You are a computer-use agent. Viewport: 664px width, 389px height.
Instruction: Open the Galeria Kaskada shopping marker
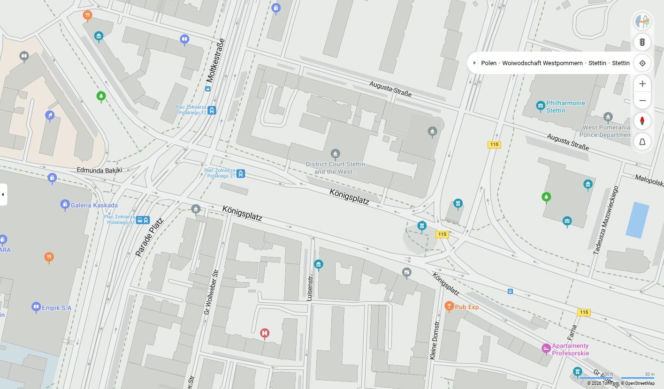[65, 205]
